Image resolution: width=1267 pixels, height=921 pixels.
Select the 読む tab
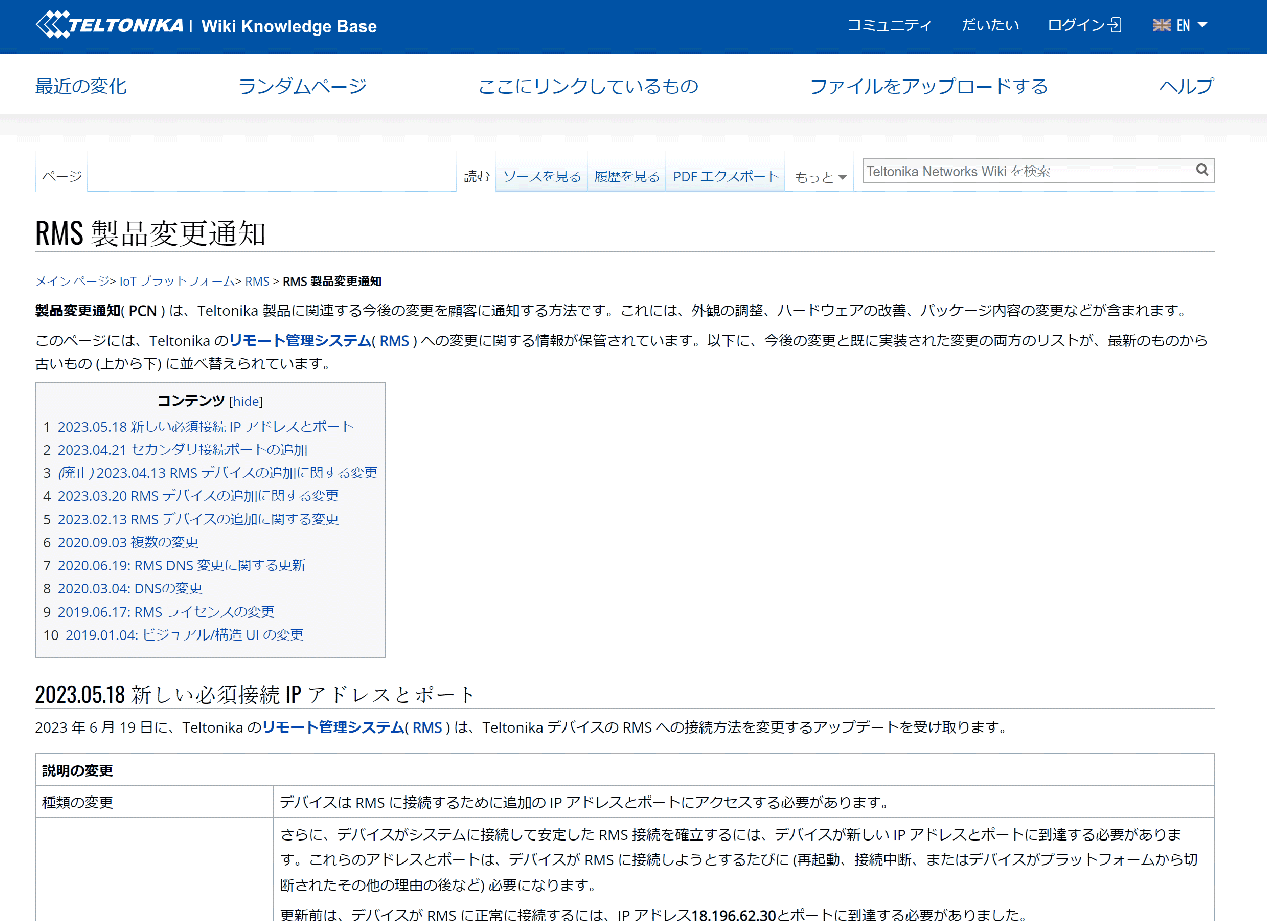(x=476, y=176)
